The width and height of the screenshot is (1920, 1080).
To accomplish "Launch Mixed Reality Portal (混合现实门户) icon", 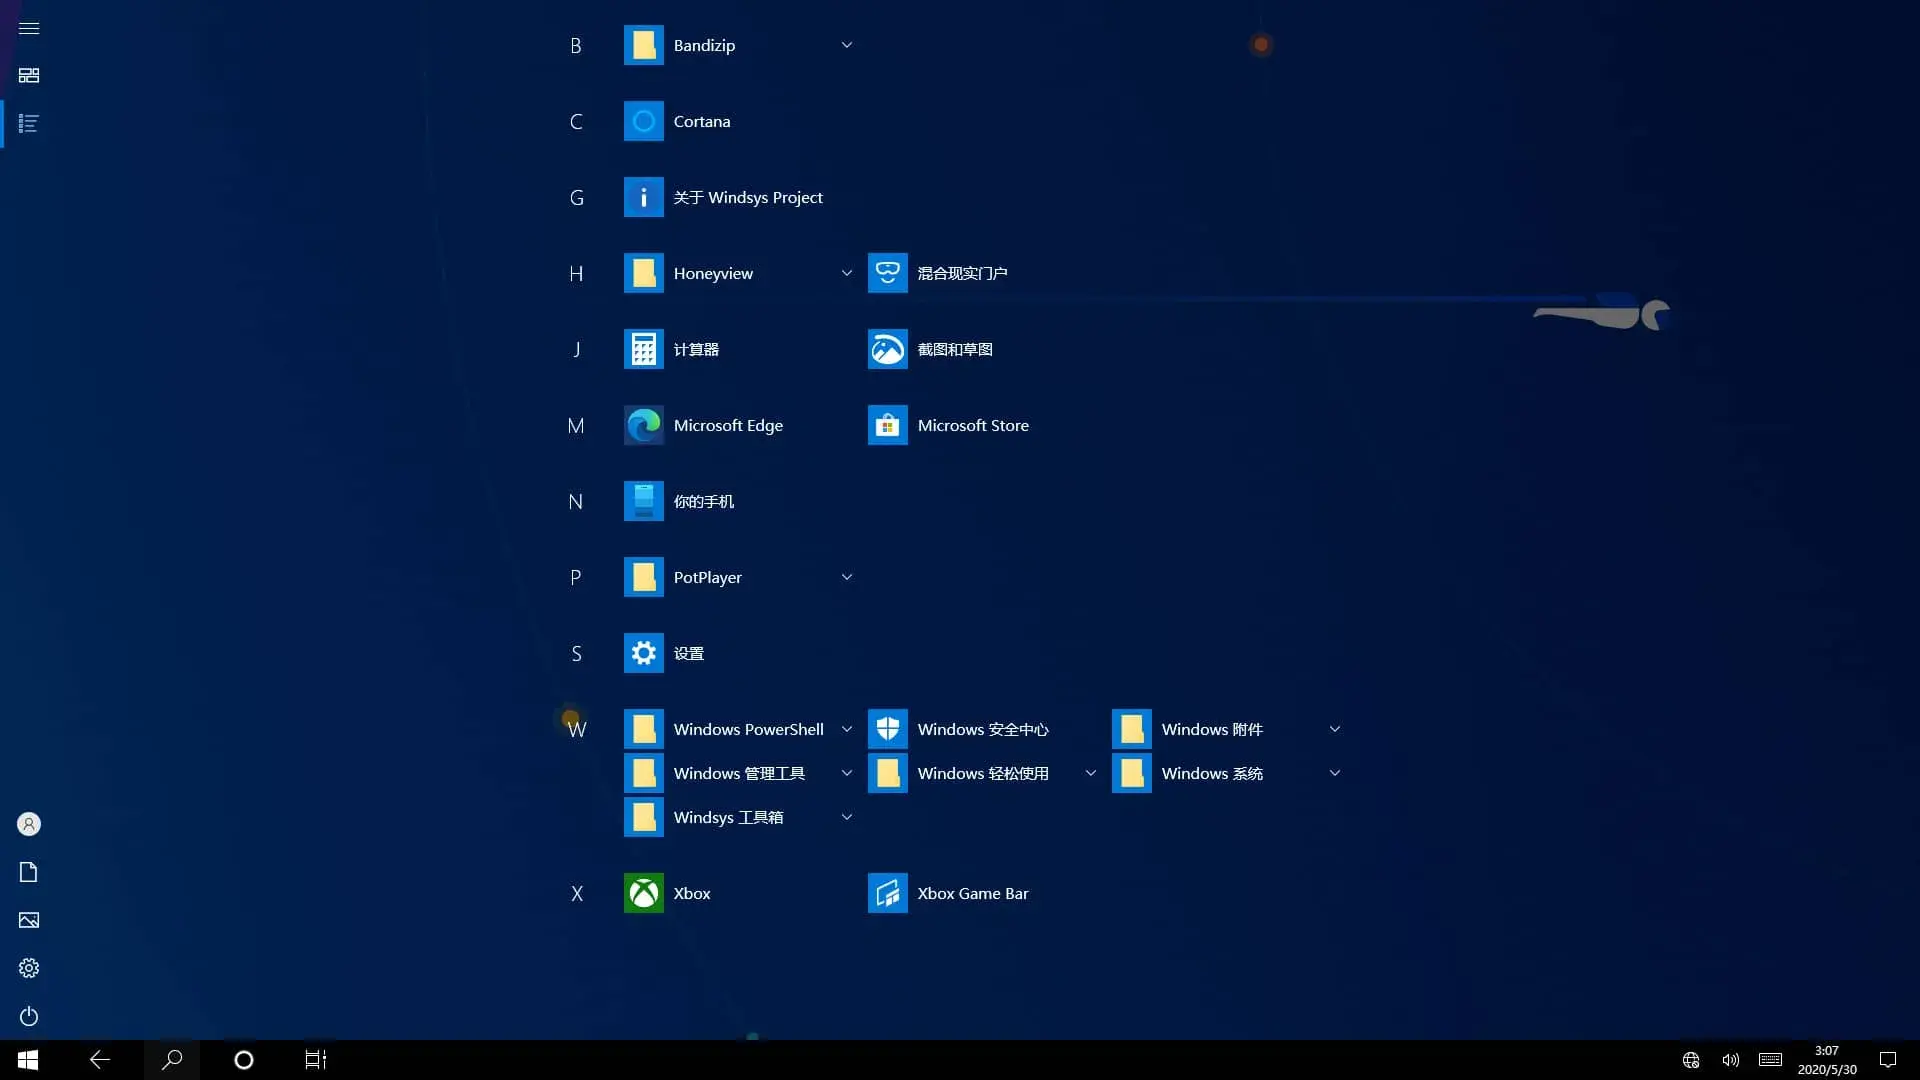I will tap(887, 273).
